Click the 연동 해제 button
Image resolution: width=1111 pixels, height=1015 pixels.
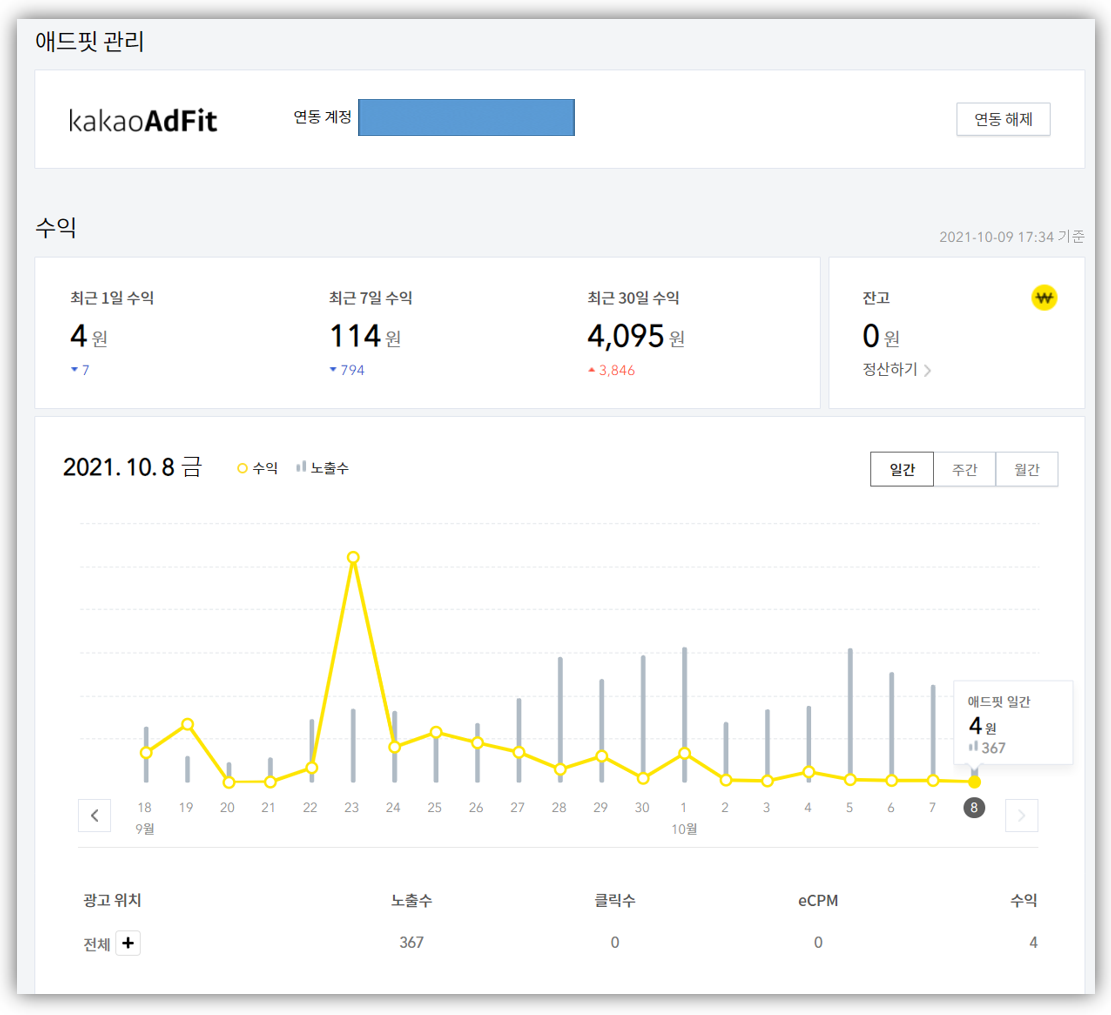click(x=1003, y=119)
